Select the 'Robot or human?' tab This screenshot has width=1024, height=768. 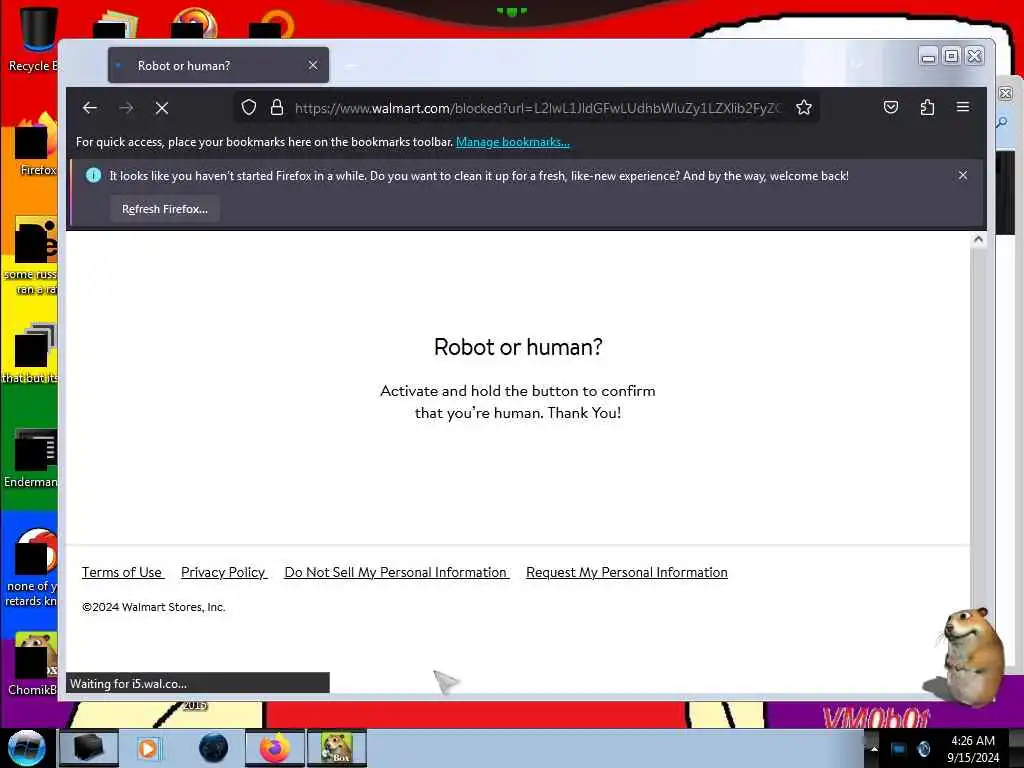pyautogui.click(x=218, y=65)
